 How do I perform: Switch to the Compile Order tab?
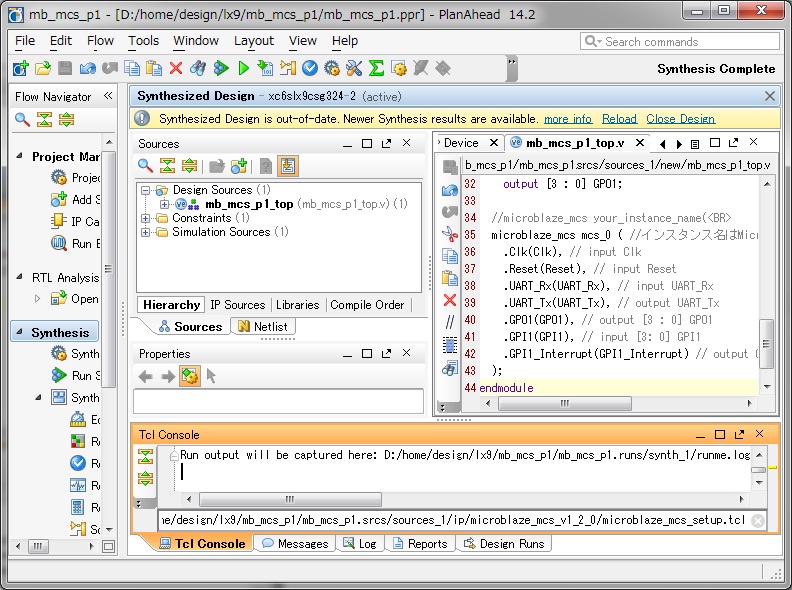click(367, 305)
